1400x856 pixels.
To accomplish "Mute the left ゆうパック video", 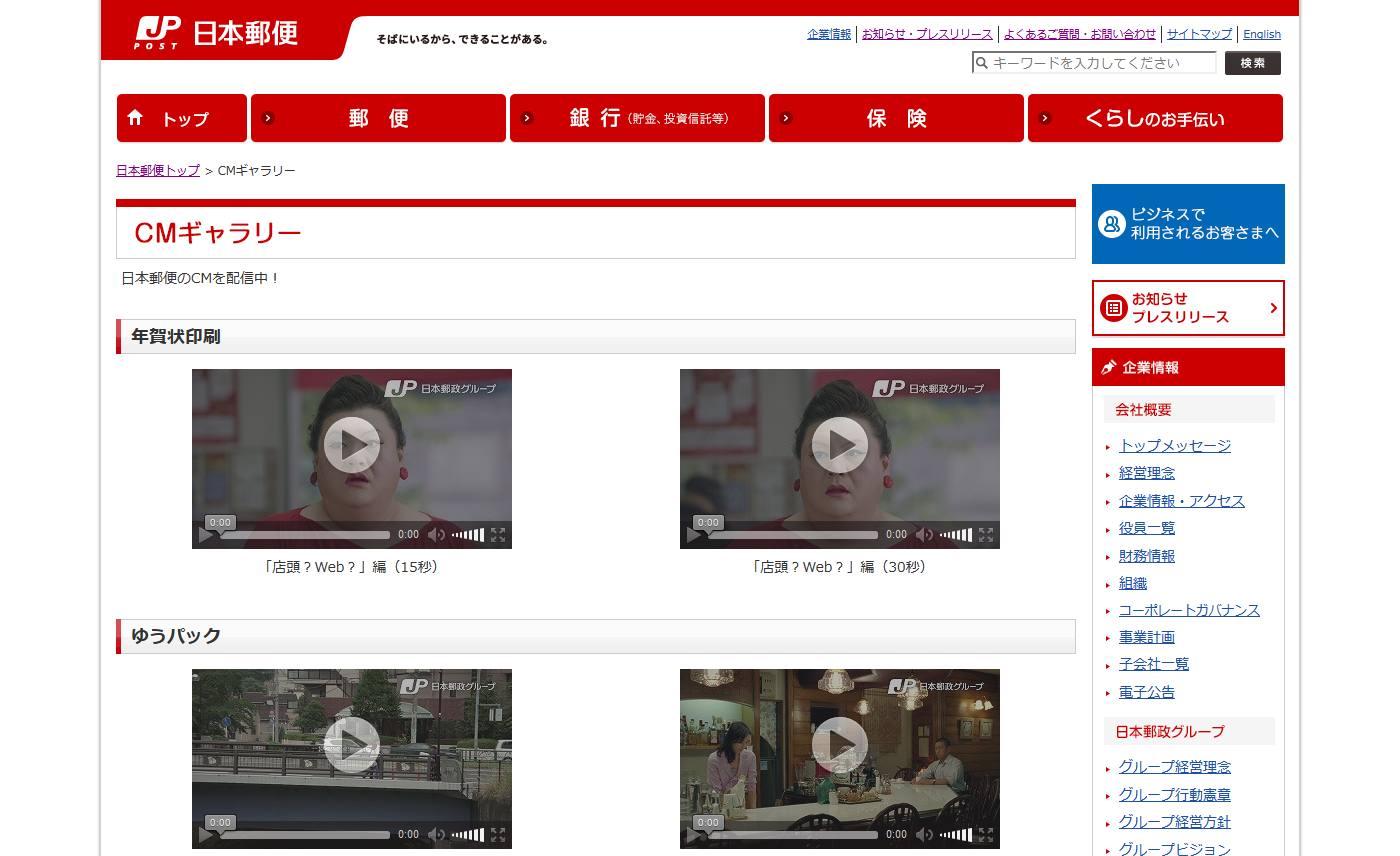I will pos(436,835).
